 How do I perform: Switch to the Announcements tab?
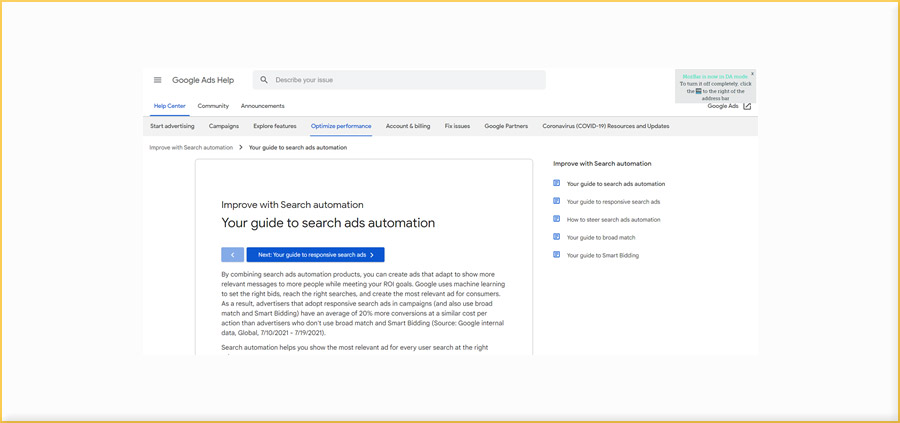tap(262, 106)
